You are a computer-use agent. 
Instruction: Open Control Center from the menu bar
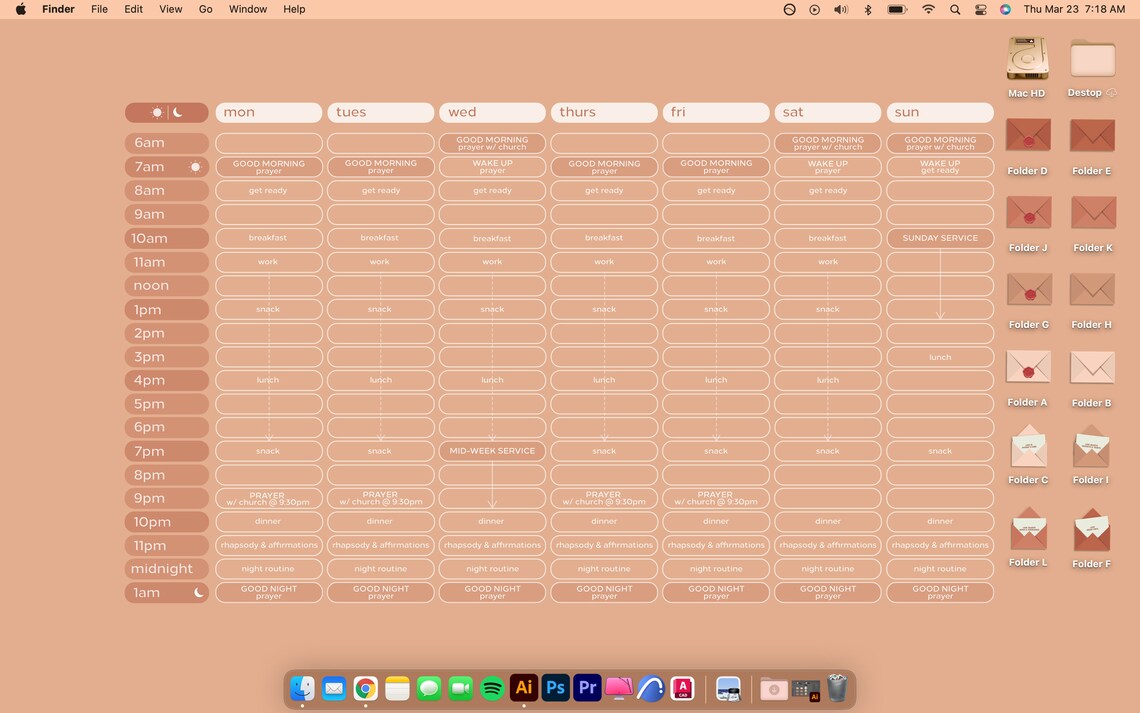point(981,9)
